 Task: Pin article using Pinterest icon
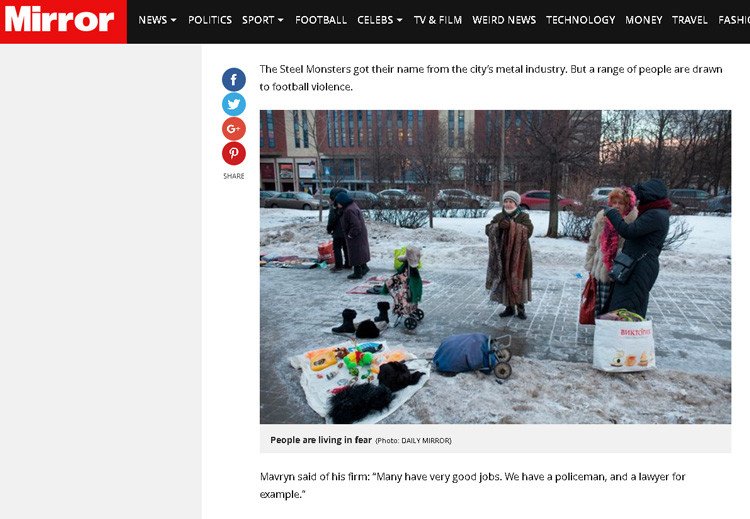tap(233, 154)
